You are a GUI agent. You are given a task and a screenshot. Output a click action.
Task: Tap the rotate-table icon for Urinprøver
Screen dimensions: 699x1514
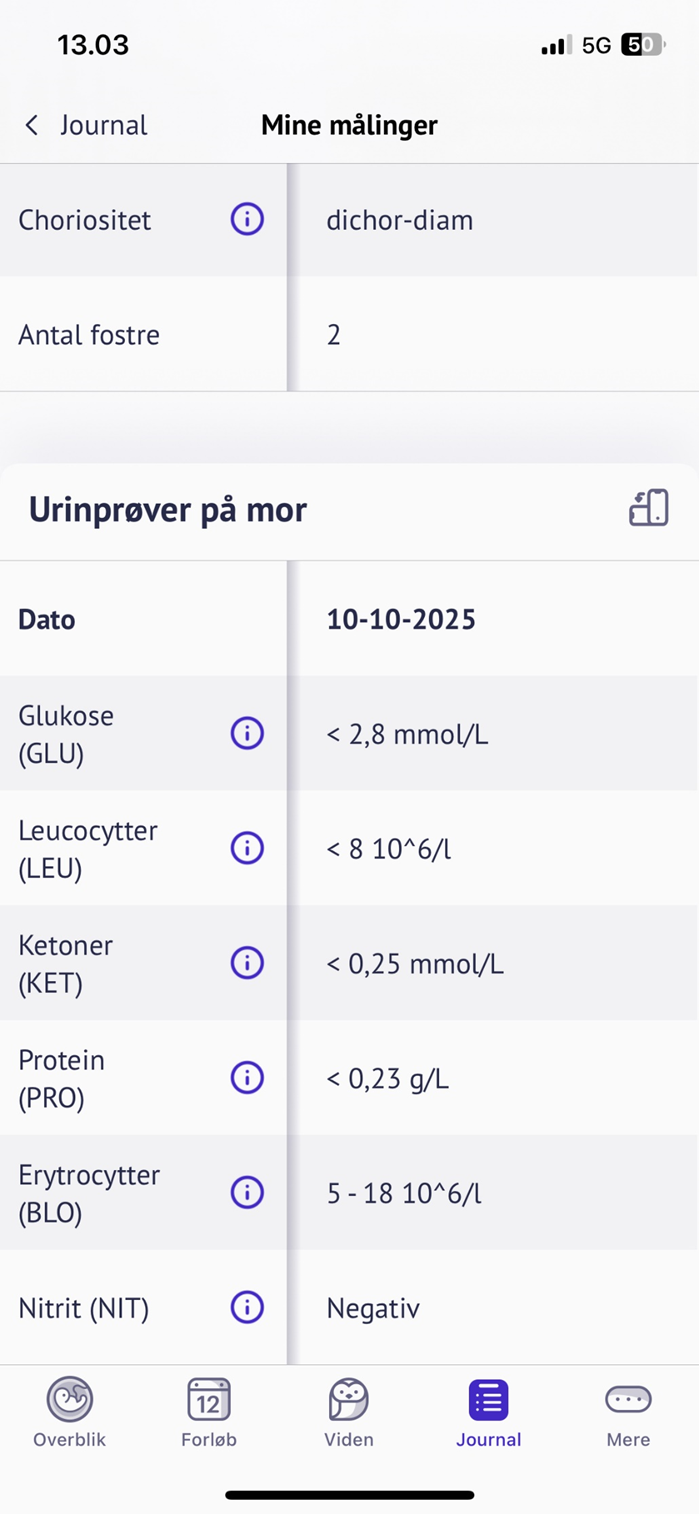coord(649,508)
